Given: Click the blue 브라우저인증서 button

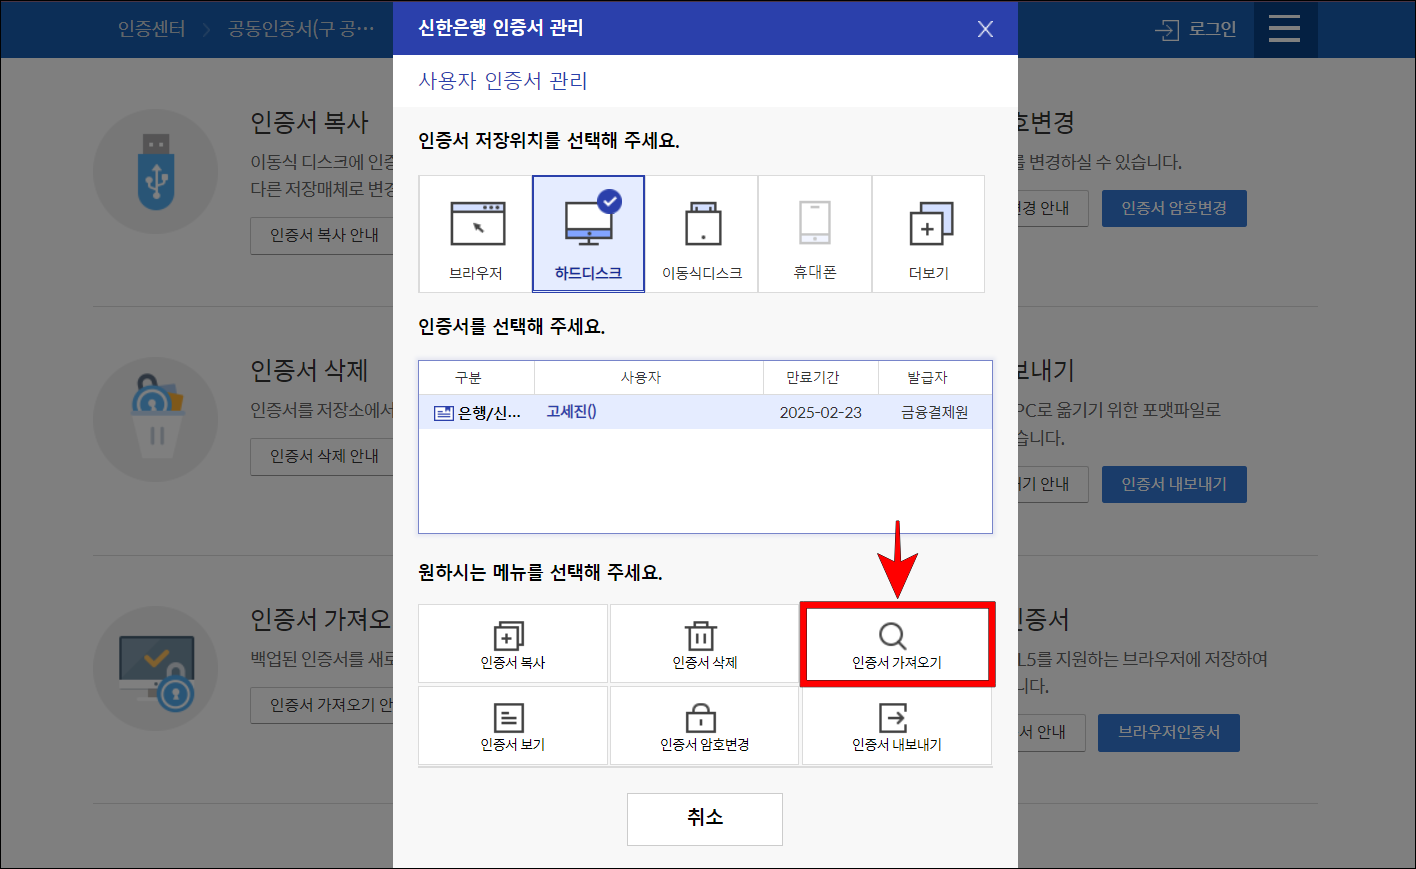Looking at the screenshot, I should tap(1168, 732).
